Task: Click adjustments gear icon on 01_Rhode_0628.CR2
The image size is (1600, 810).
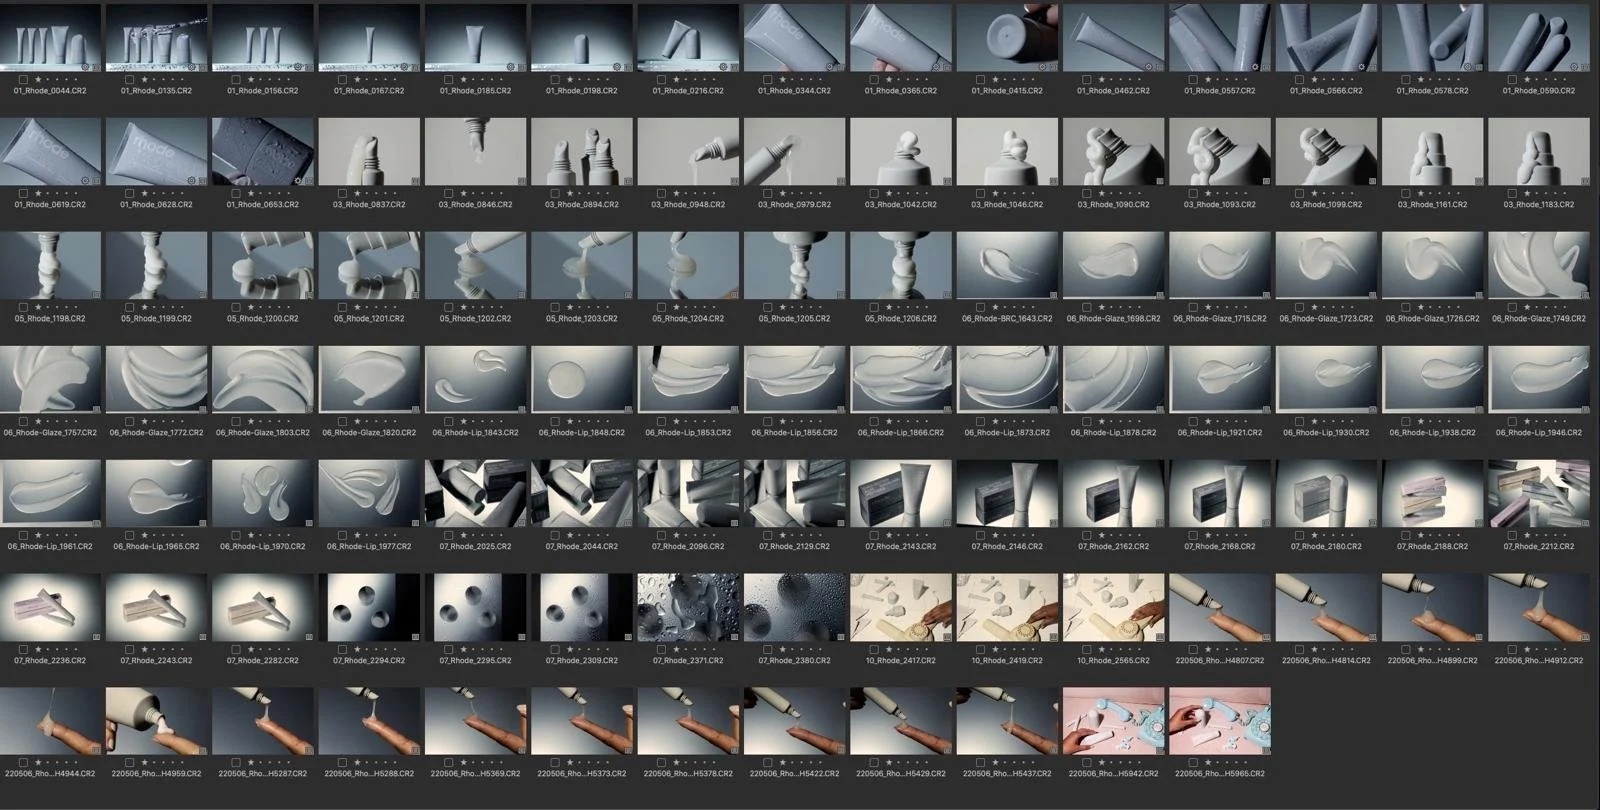Action: tap(191, 181)
